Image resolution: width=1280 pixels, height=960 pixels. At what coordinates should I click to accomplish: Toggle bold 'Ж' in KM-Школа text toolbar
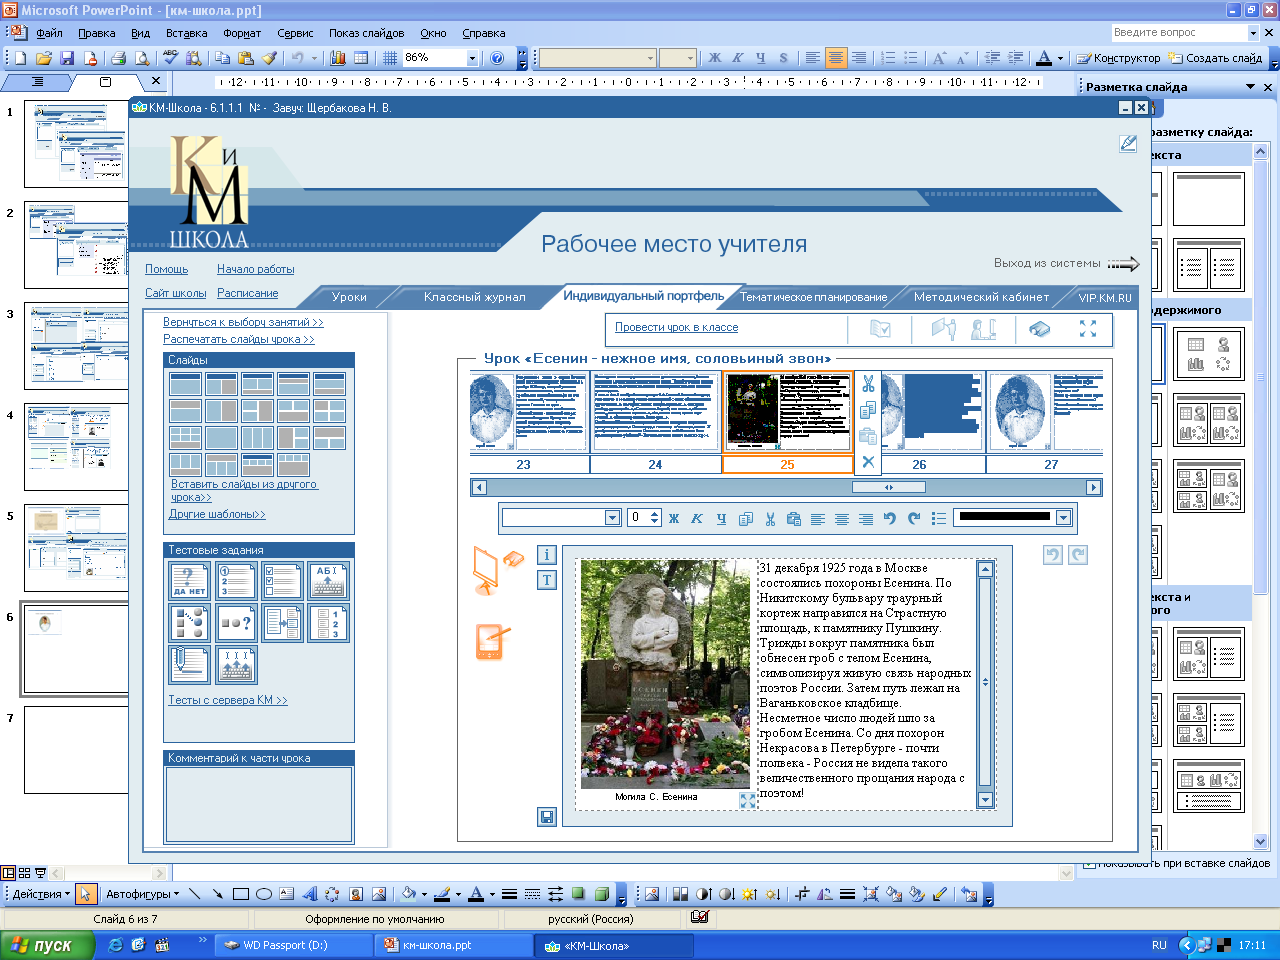674,518
